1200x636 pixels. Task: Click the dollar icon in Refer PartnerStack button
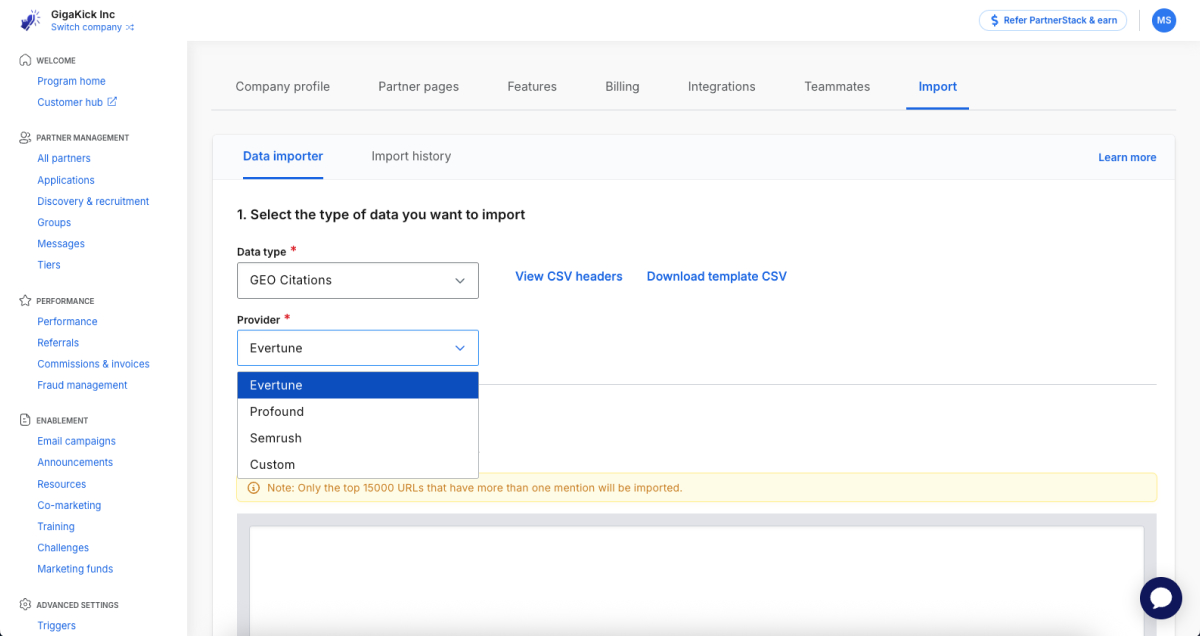pyautogui.click(x=994, y=20)
